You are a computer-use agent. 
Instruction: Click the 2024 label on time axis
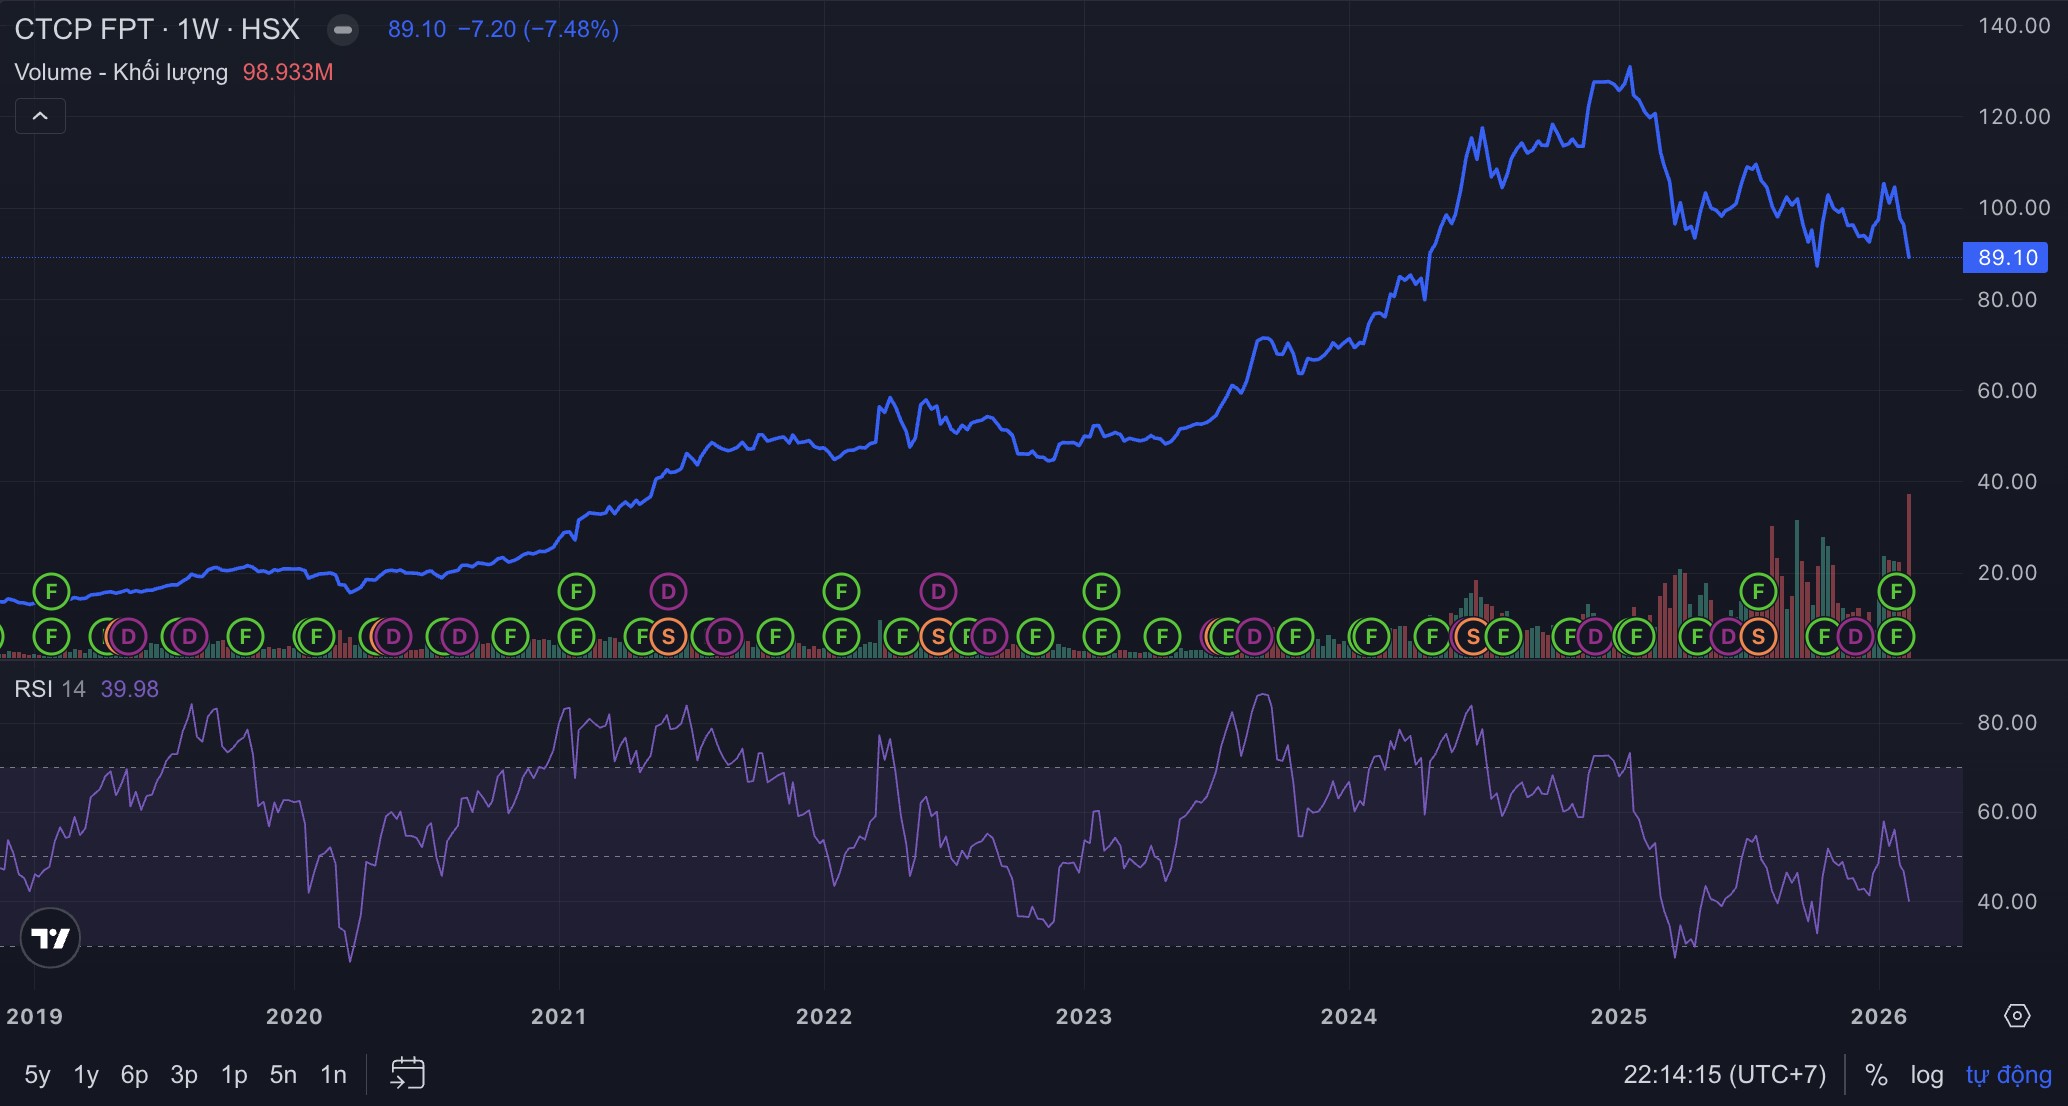[1348, 1017]
